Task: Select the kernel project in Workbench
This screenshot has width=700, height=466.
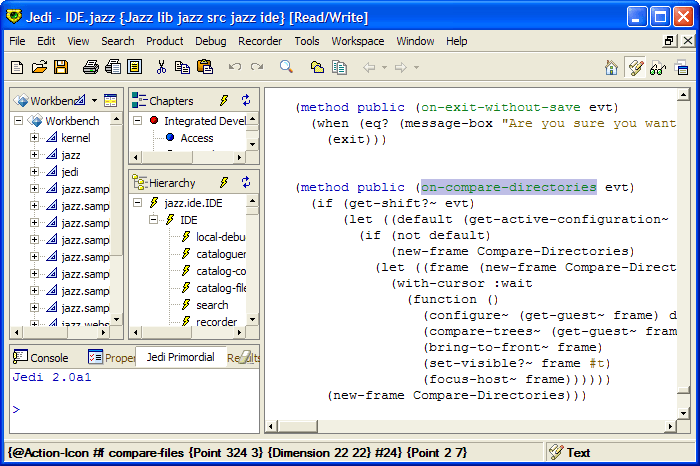Action: pyautogui.click(x=75, y=138)
